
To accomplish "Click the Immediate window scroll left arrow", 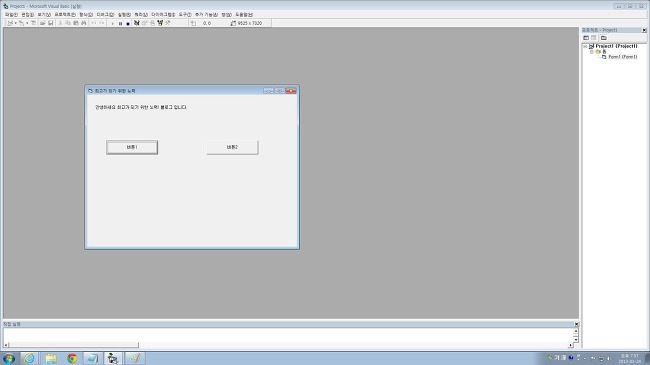I will pyautogui.click(x=6, y=345).
